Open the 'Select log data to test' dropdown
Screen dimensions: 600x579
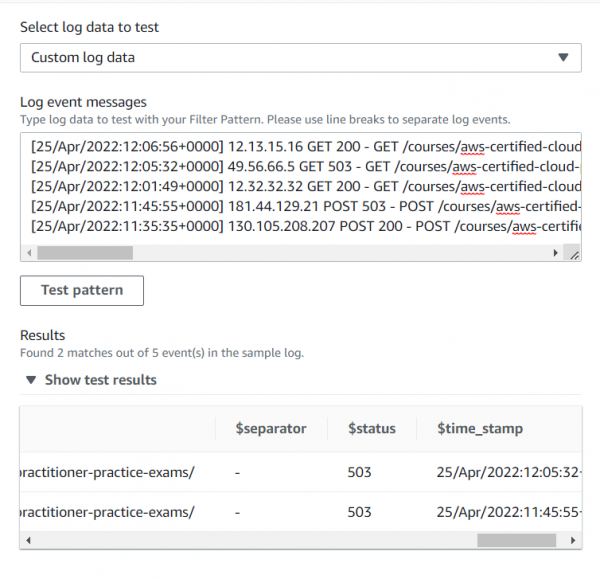[x=300, y=58]
